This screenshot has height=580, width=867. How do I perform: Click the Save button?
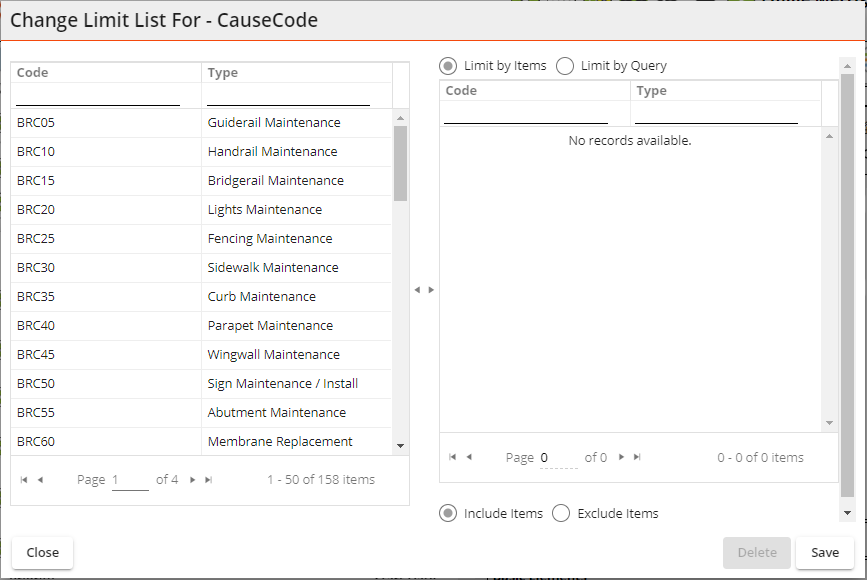pos(825,552)
